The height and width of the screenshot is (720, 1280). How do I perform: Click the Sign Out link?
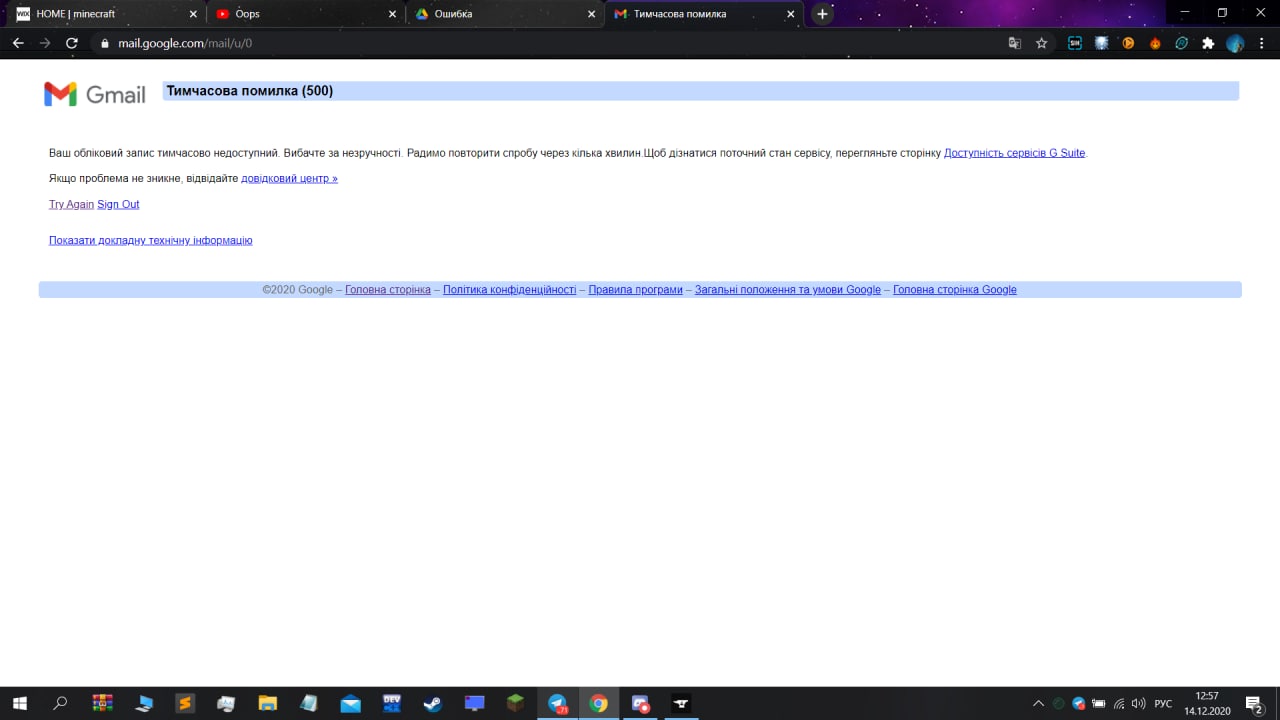tap(118, 204)
